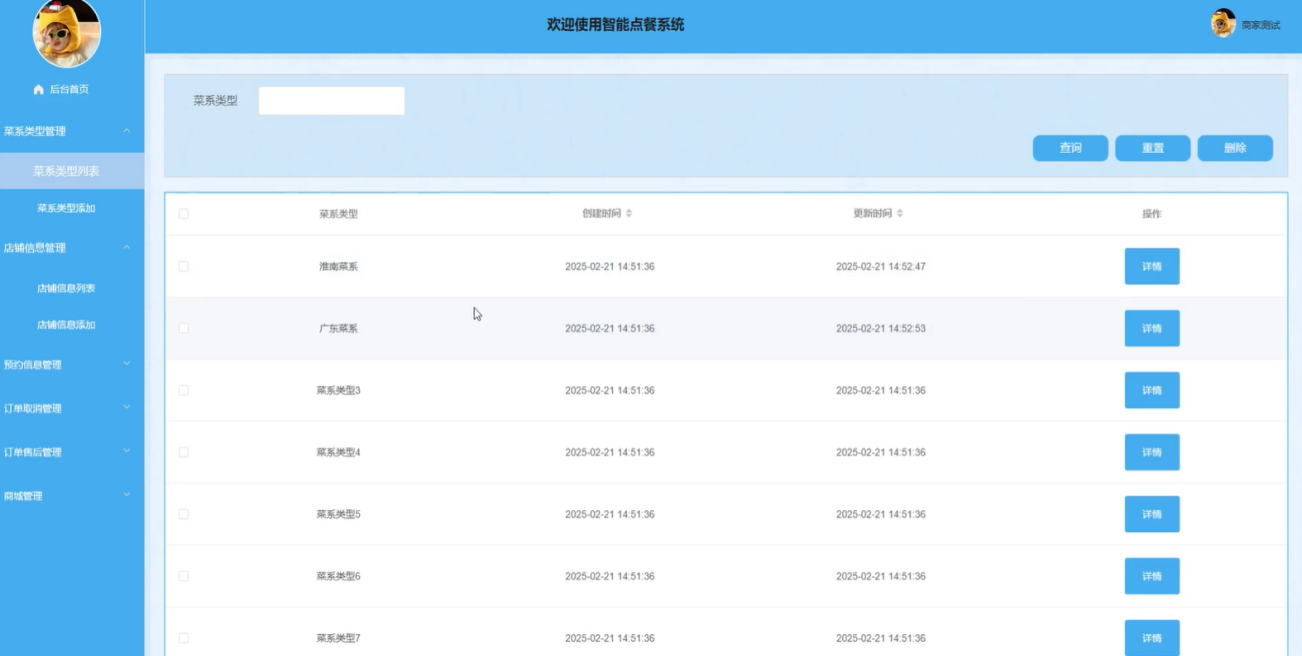This screenshot has height=656, width=1302.
Task: Select the 预约信息管理 menu label
Action: tap(33, 365)
